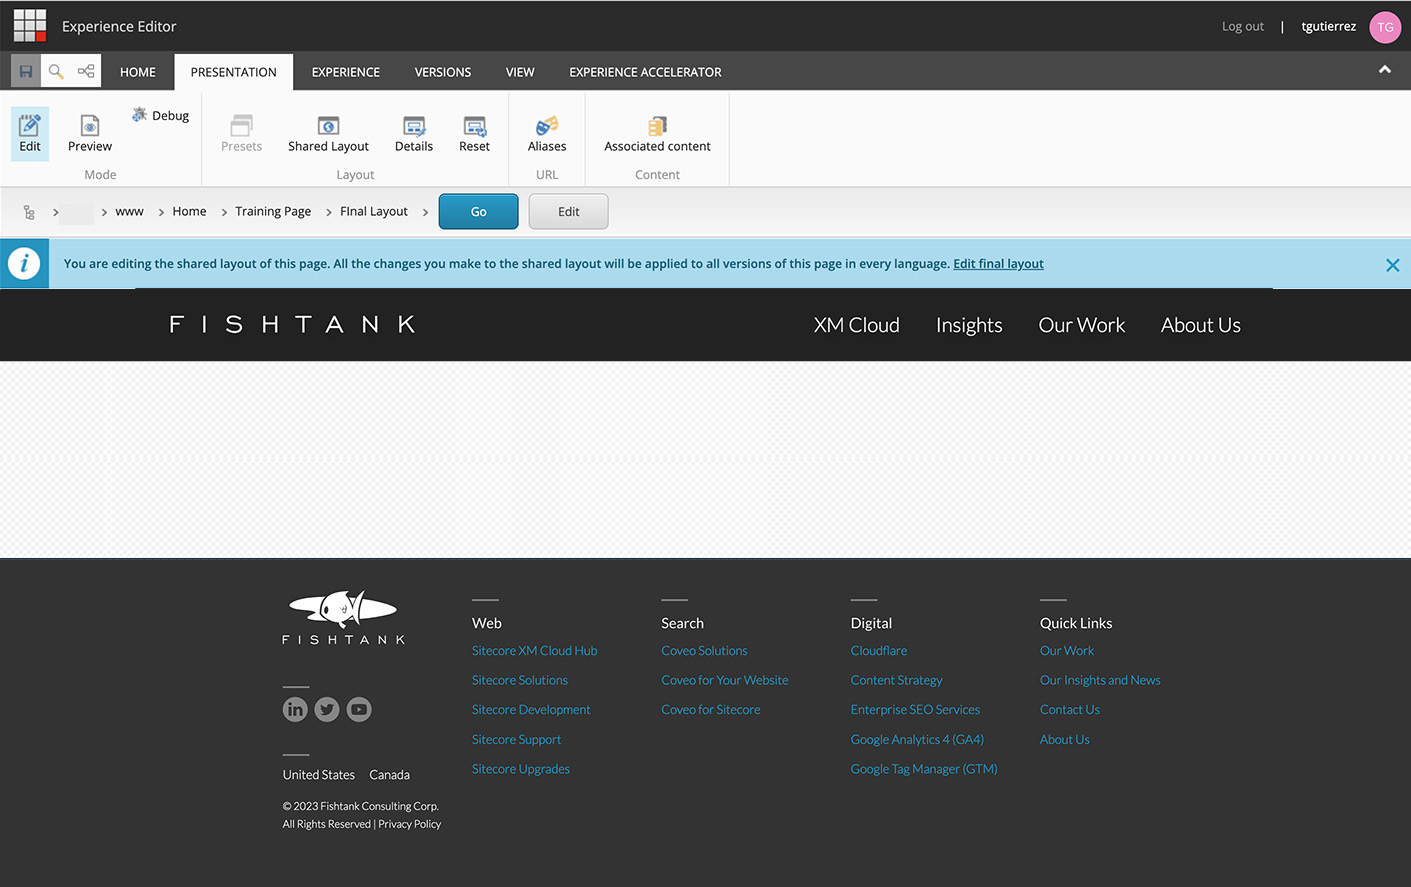Screen dimensions: 1411x887
Task: Click the blue Go button
Action: point(478,211)
